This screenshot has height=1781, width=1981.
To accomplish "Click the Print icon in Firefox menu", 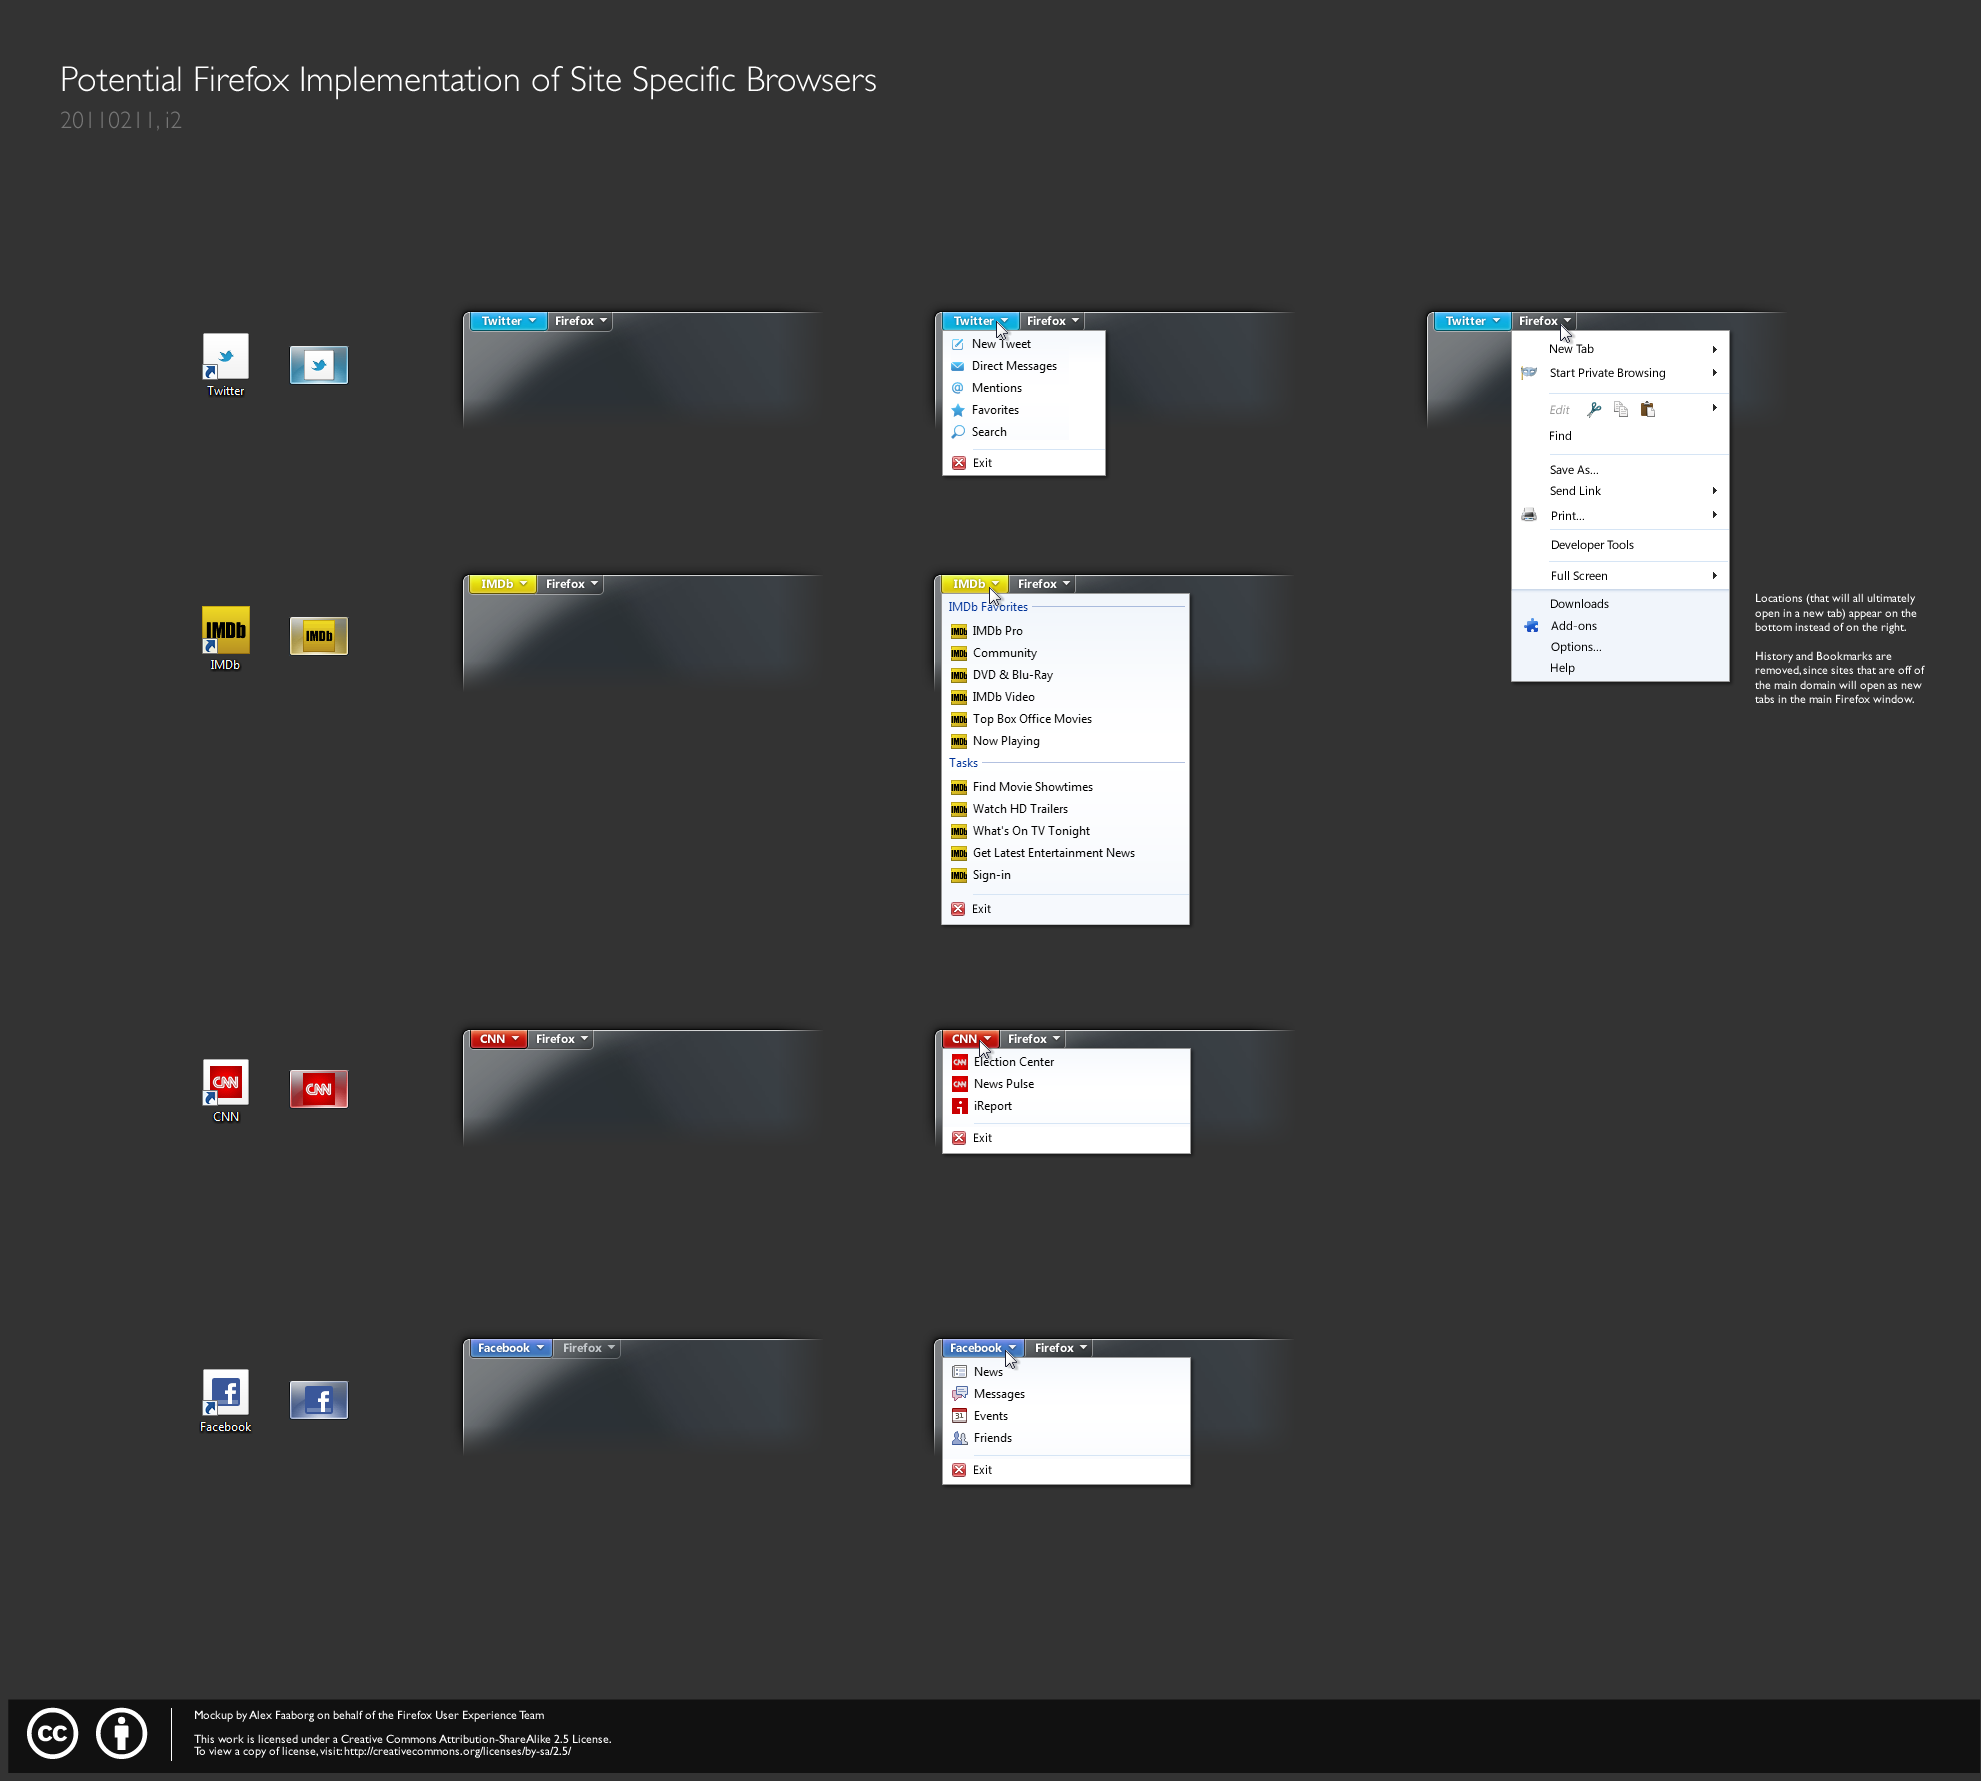I will pyautogui.click(x=1529, y=514).
